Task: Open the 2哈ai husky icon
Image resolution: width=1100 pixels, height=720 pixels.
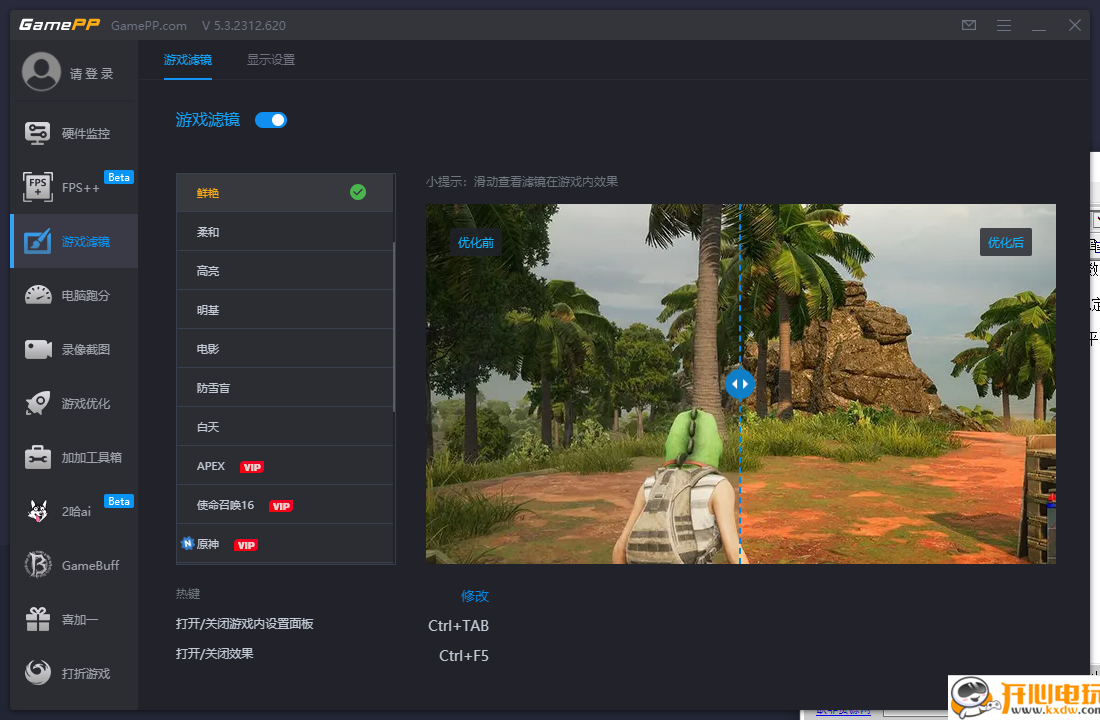Action: tap(37, 511)
